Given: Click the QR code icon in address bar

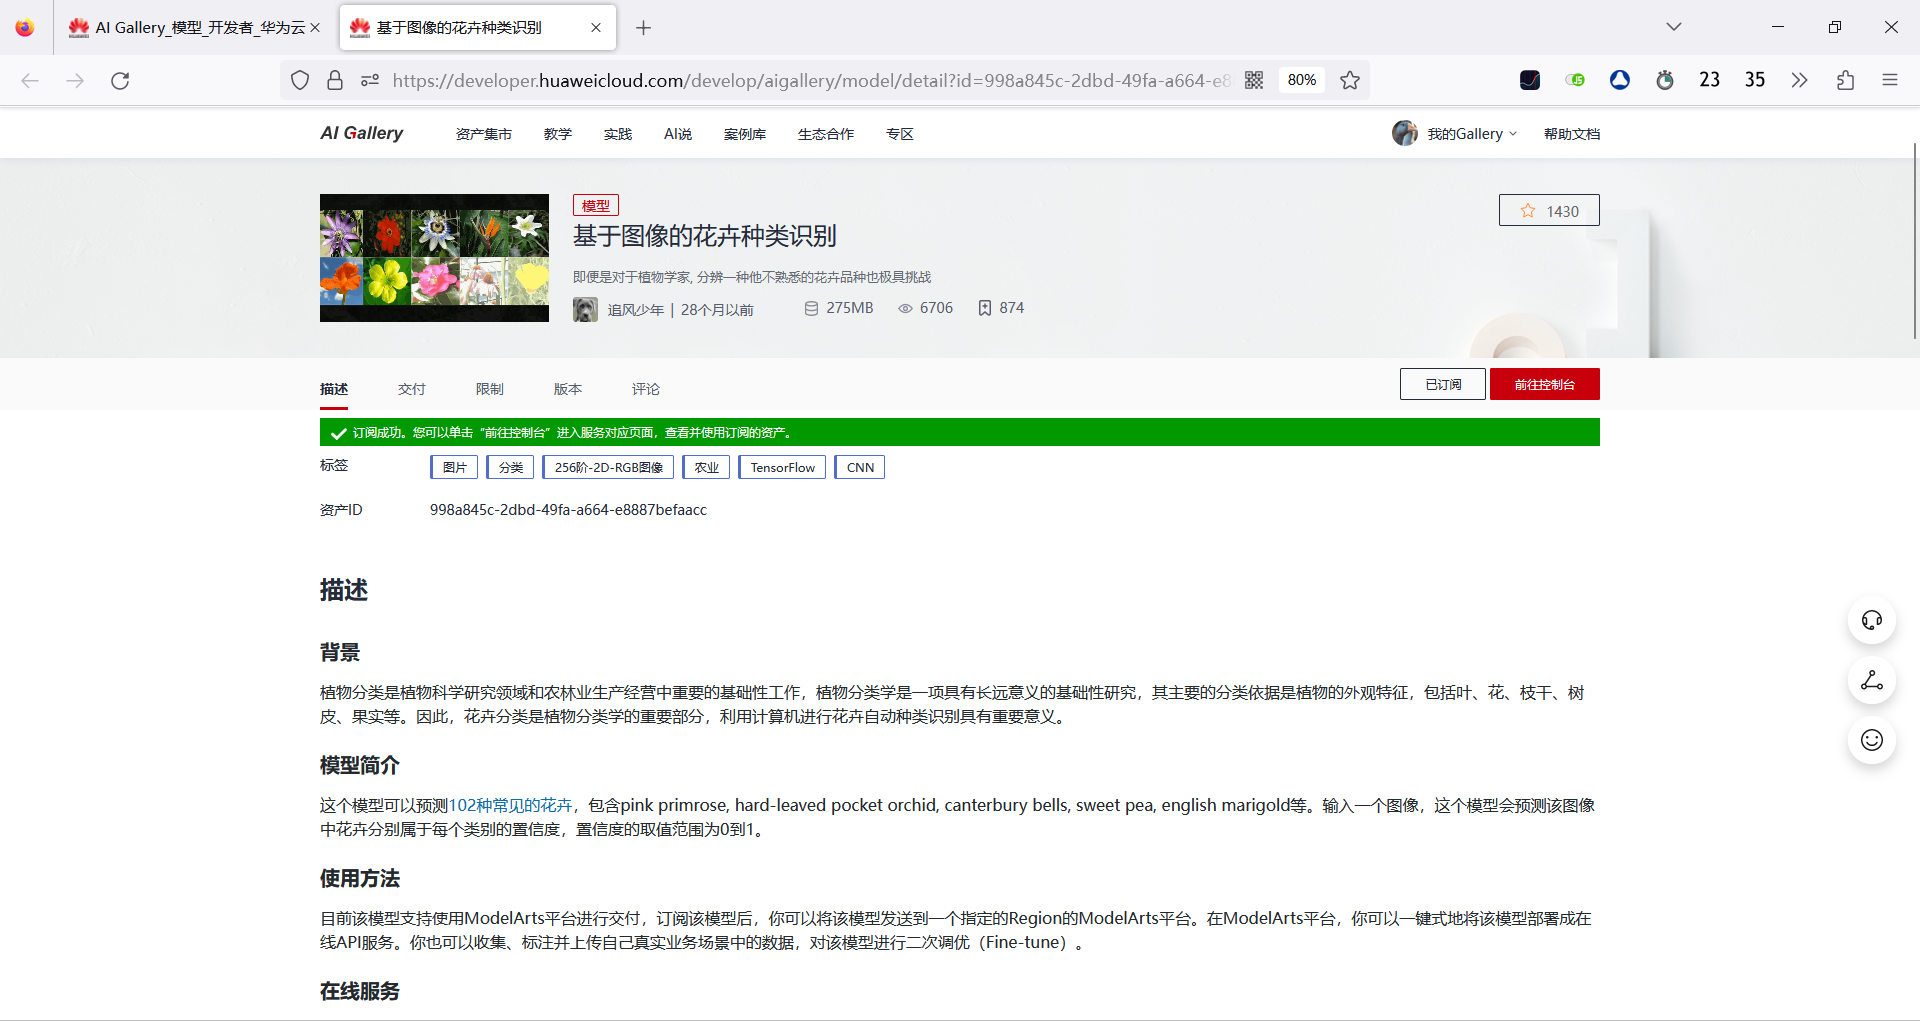Looking at the screenshot, I should (x=1253, y=80).
